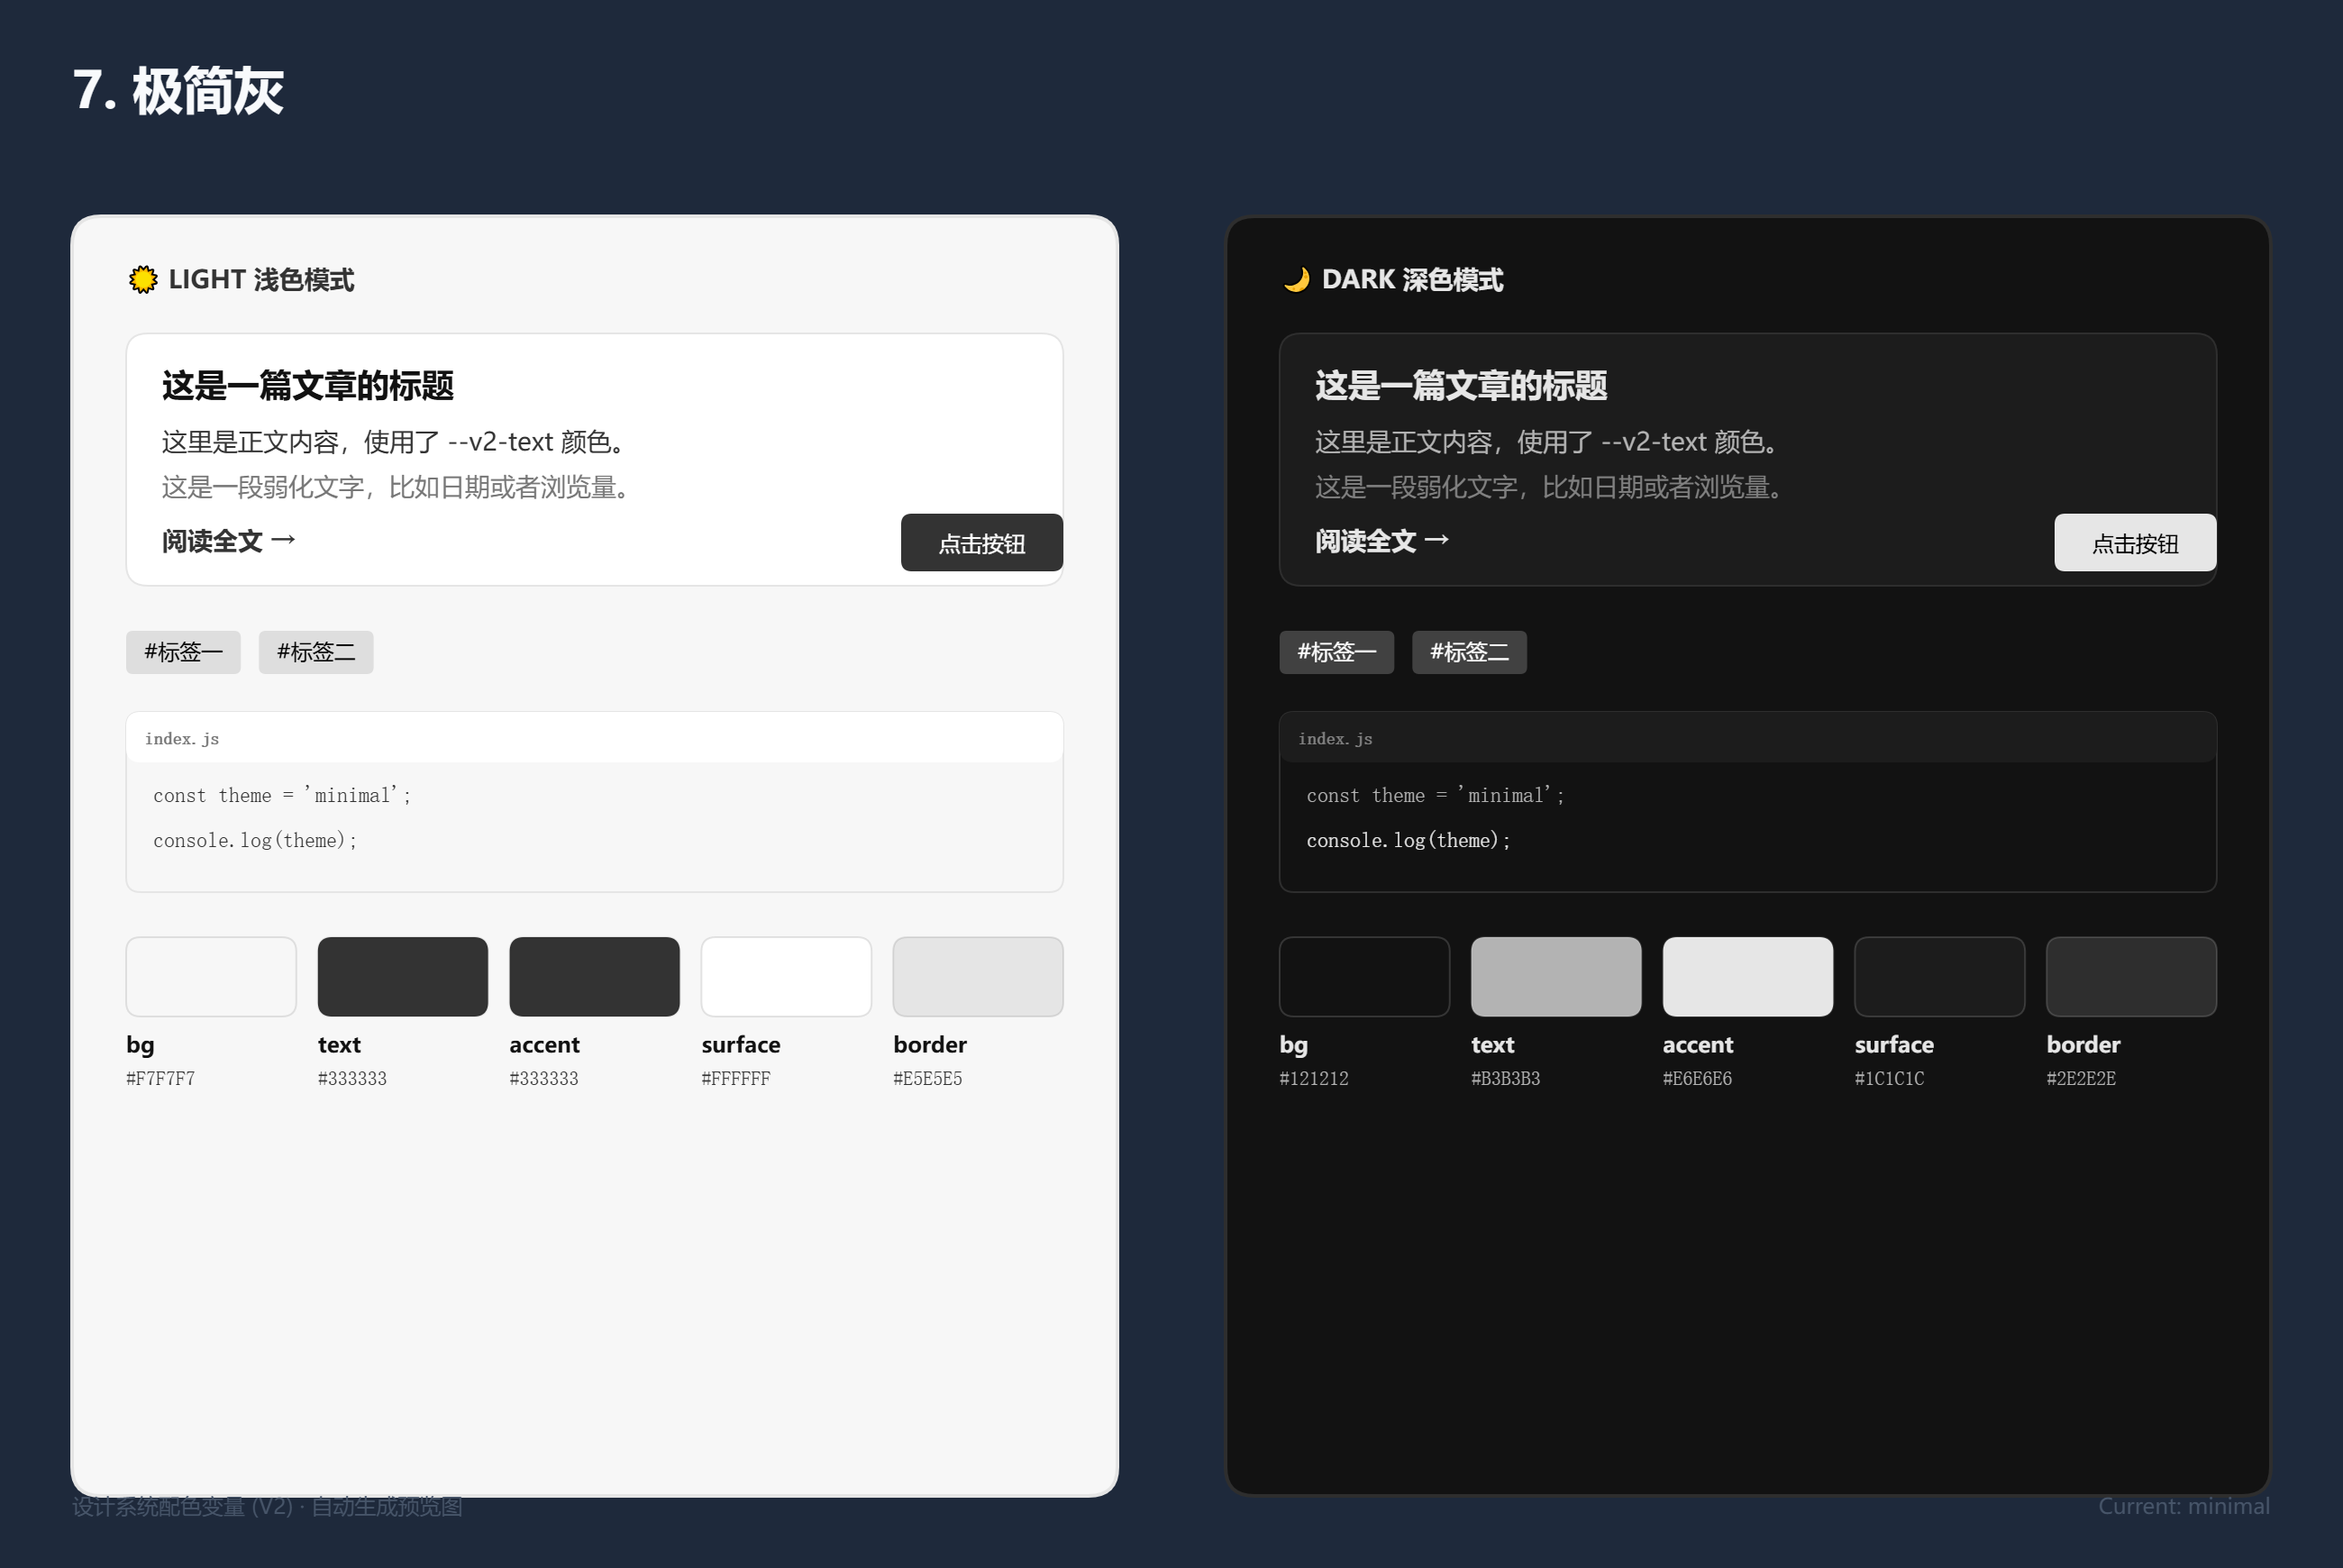Click the light border swatch #E5E5E5
Viewport: 2343px width, 1568px height.
(x=978, y=977)
